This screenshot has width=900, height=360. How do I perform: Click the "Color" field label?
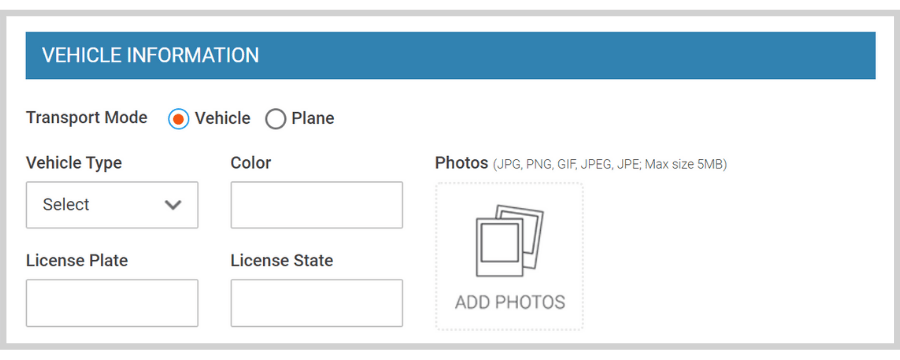tap(251, 163)
